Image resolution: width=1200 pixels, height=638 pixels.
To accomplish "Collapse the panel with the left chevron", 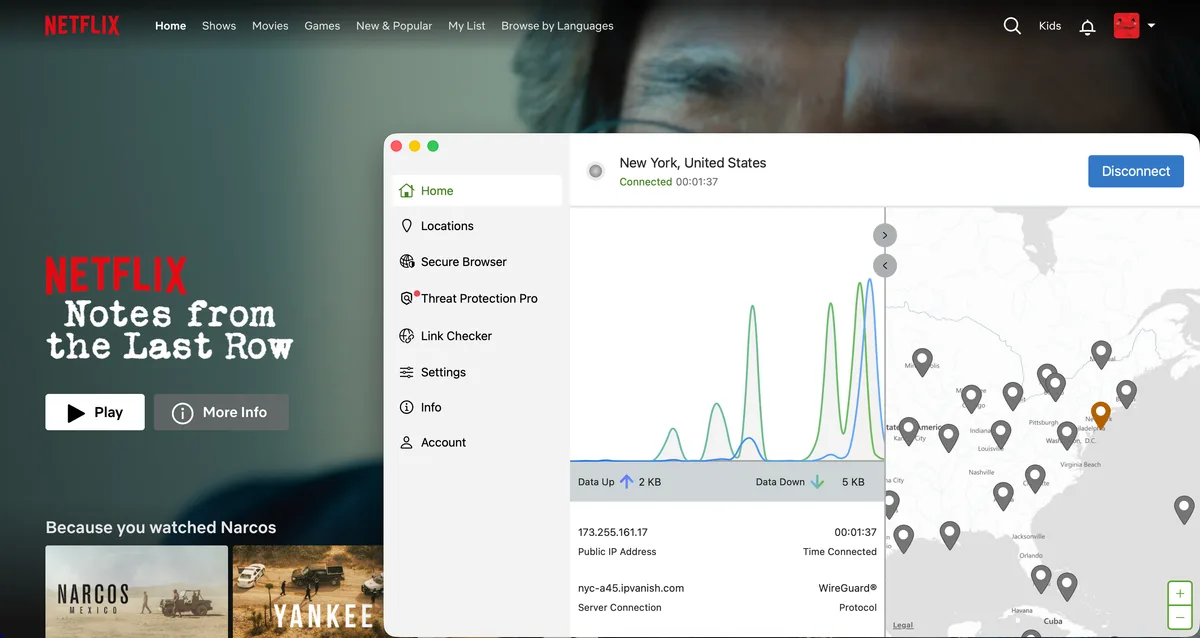I will point(885,265).
